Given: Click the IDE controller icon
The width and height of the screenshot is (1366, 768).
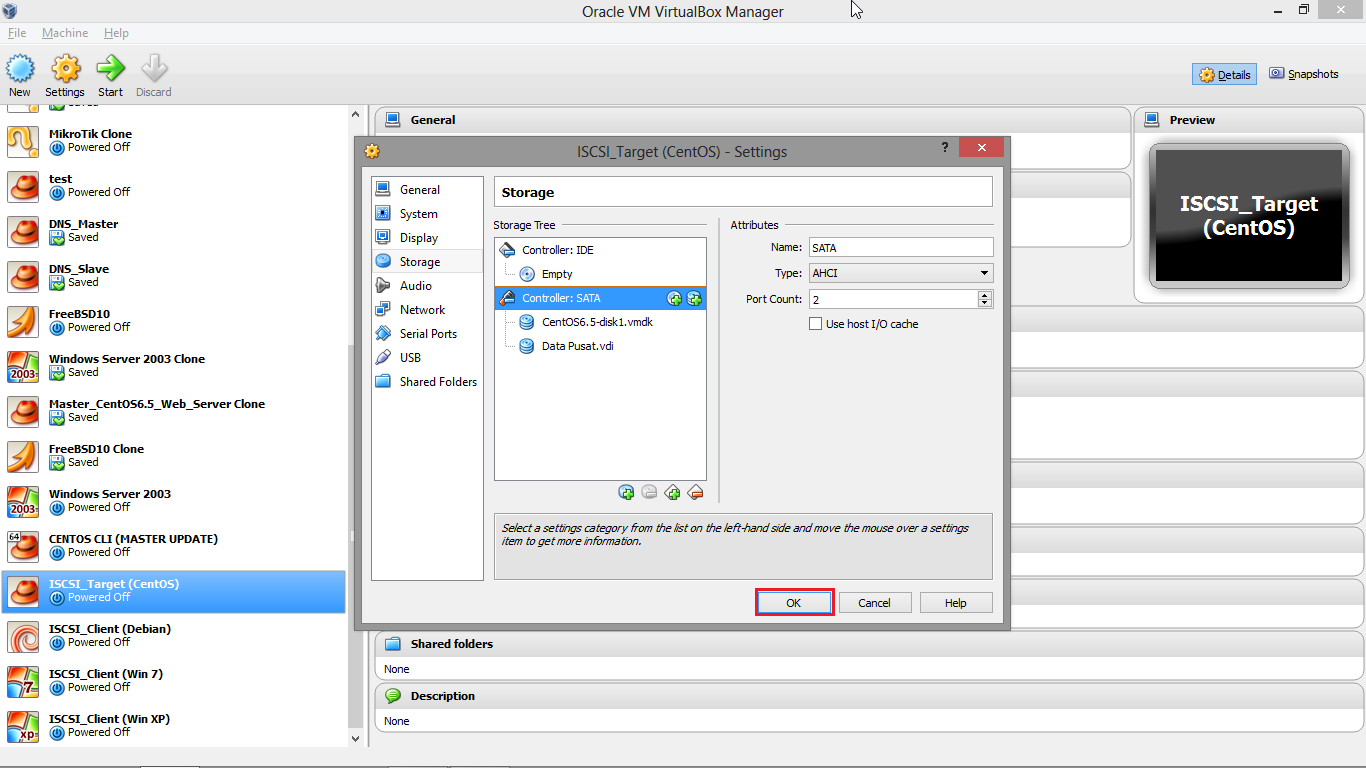Looking at the screenshot, I should 507,250.
